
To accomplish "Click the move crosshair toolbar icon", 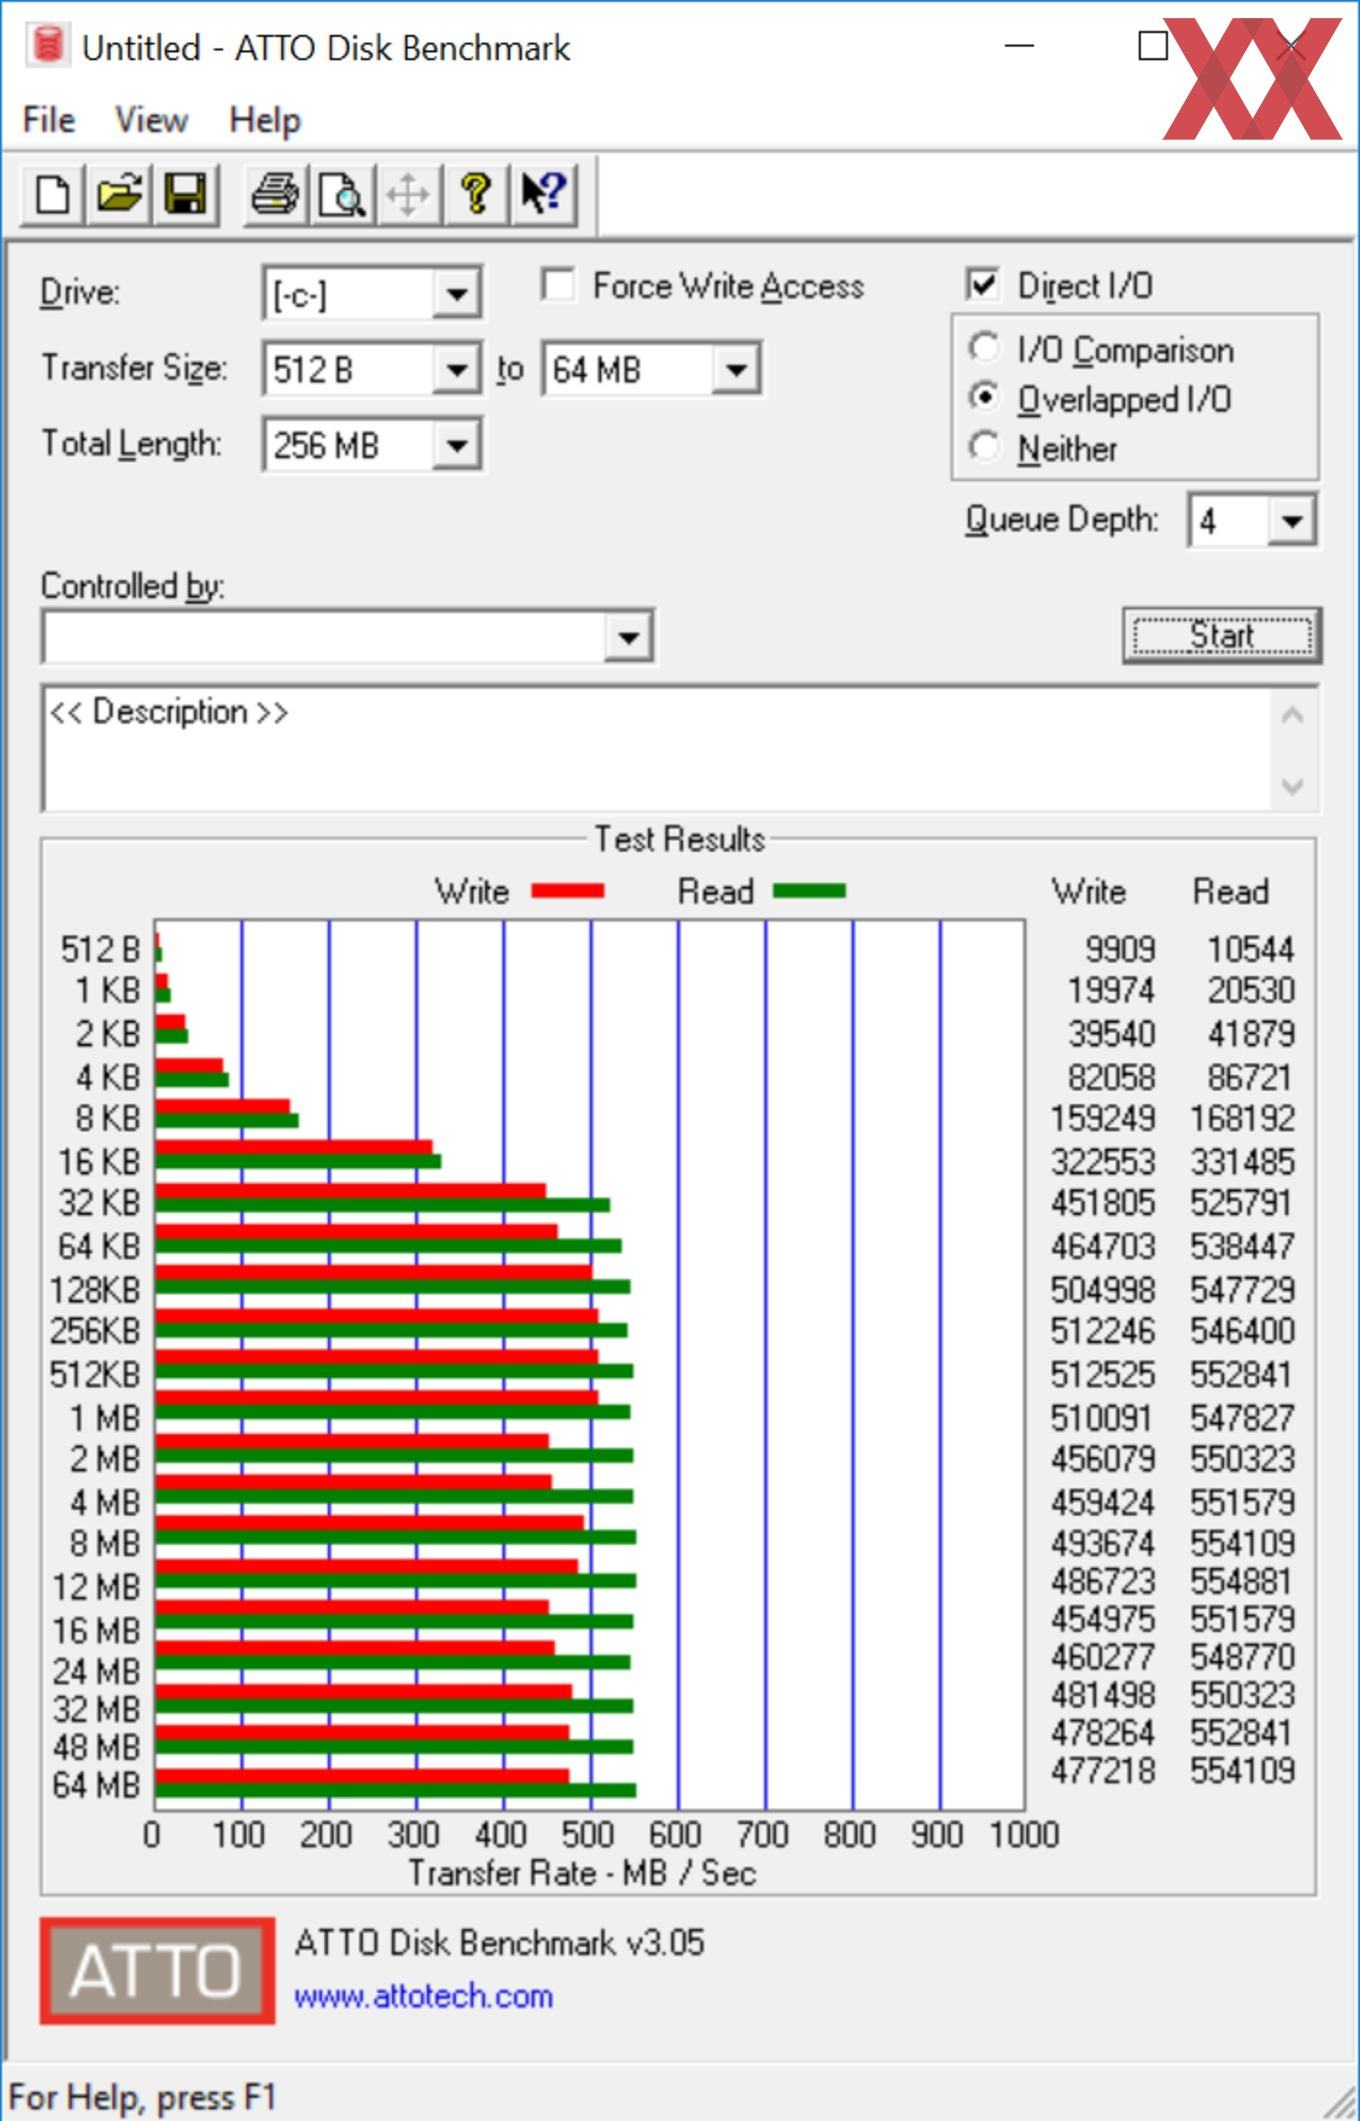I will click(409, 193).
